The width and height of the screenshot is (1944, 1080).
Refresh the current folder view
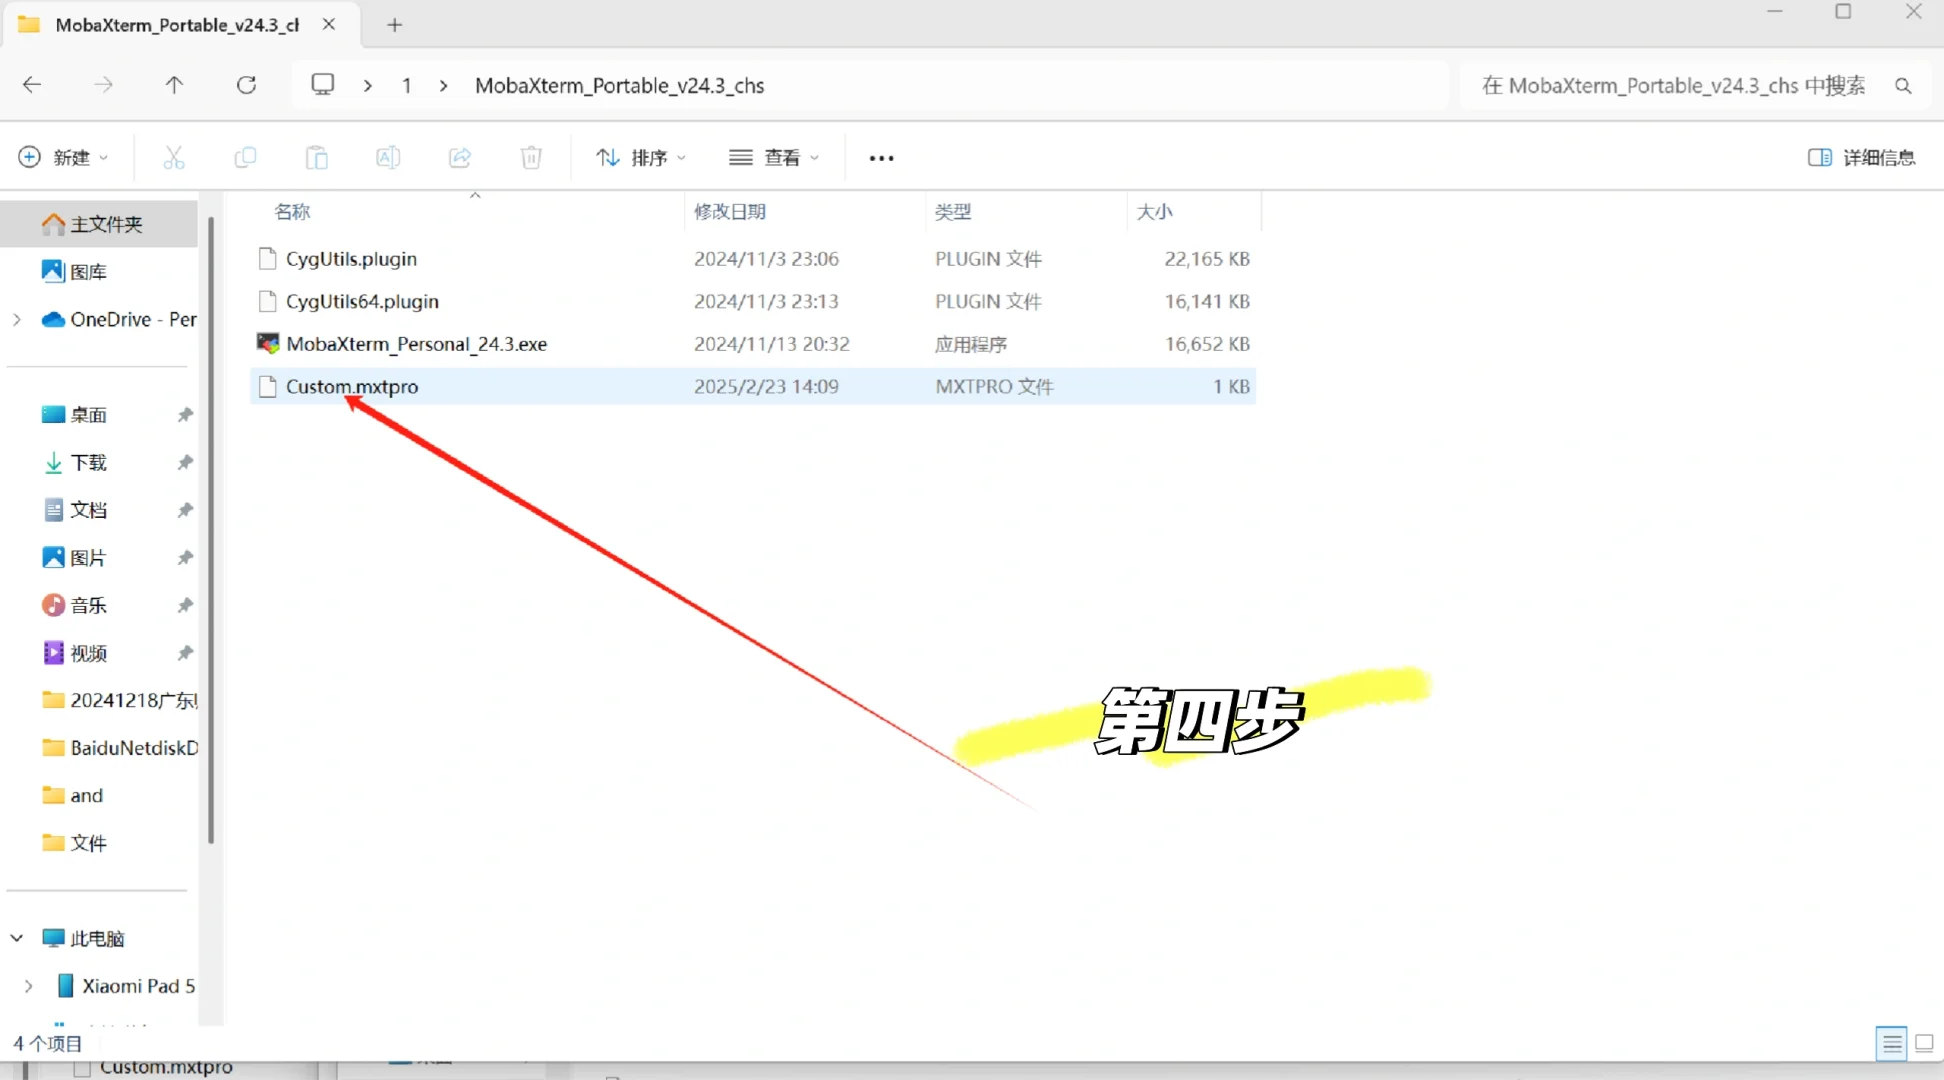(x=246, y=85)
